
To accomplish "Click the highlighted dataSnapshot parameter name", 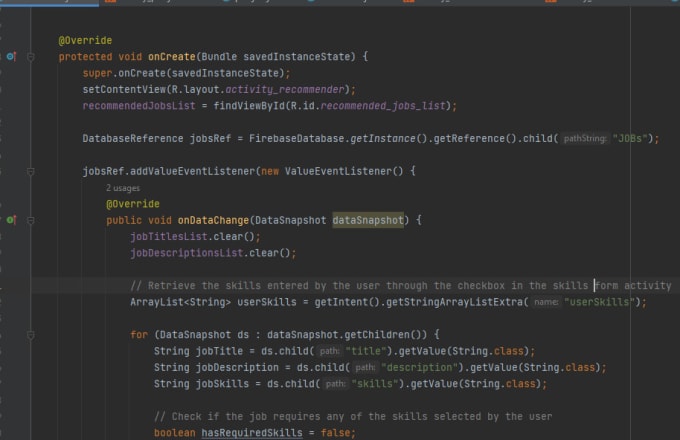I will pyautogui.click(x=367, y=219).
